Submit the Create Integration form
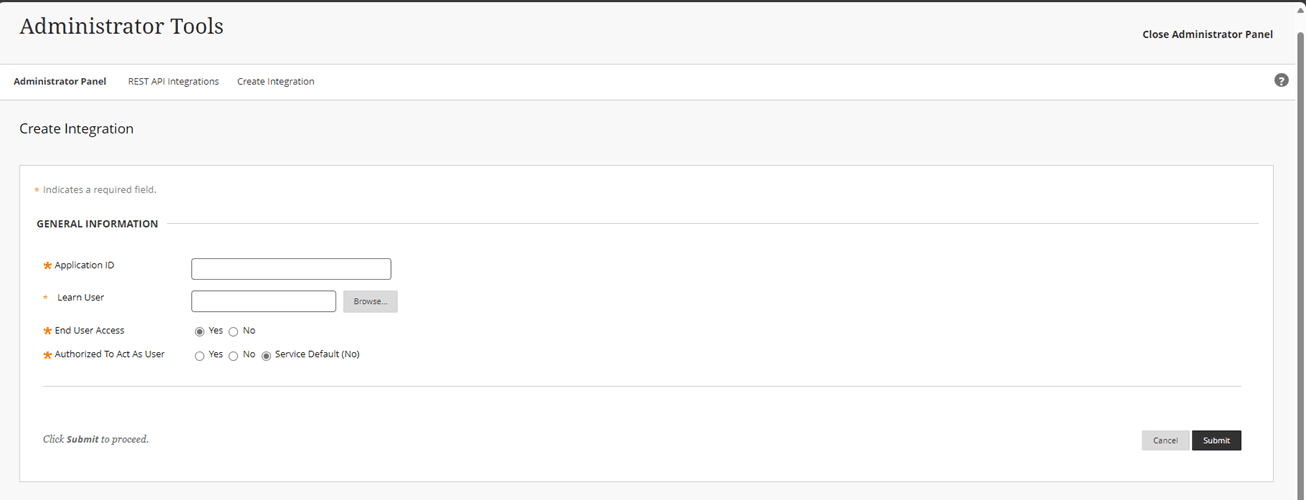1306x500 pixels. (x=1216, y=440)
